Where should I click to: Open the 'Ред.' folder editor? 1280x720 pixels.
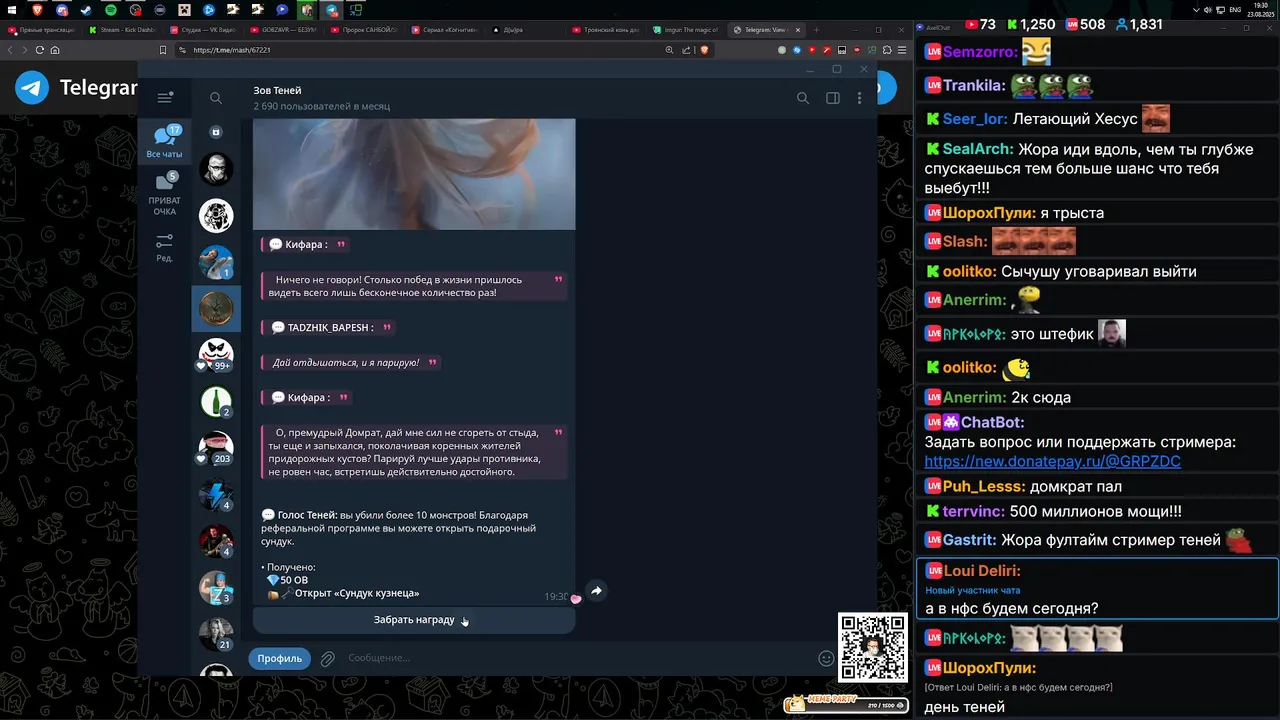point(165,248)
